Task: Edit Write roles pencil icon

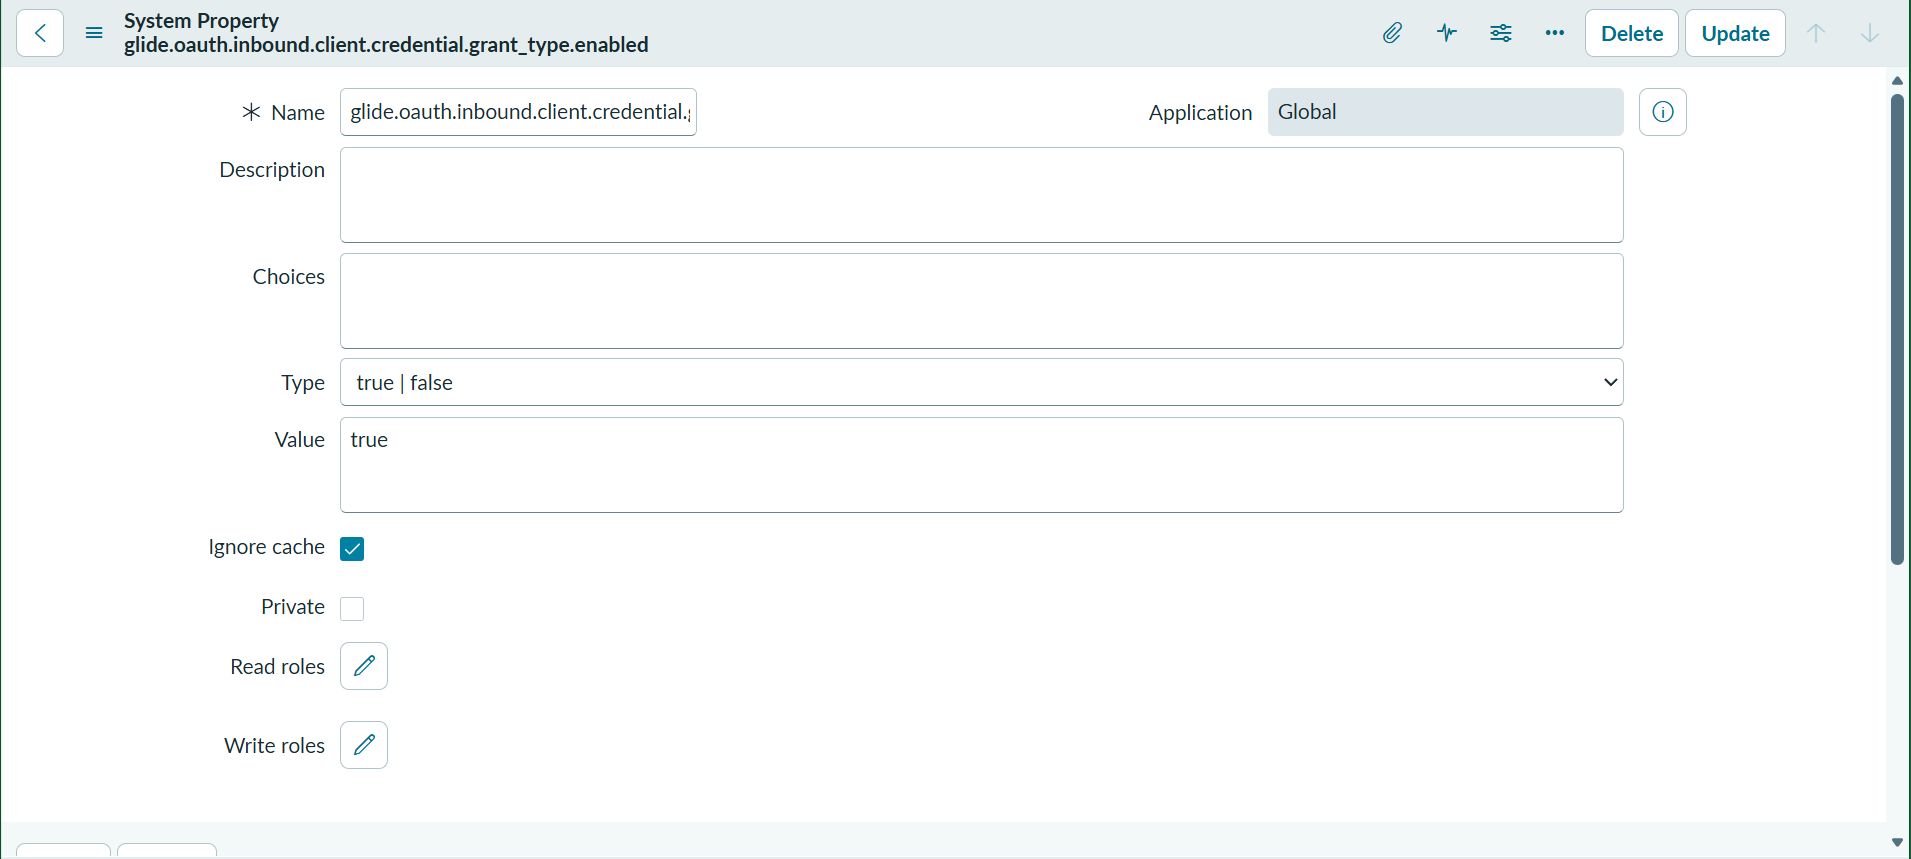Action: [x=364, y=745]
